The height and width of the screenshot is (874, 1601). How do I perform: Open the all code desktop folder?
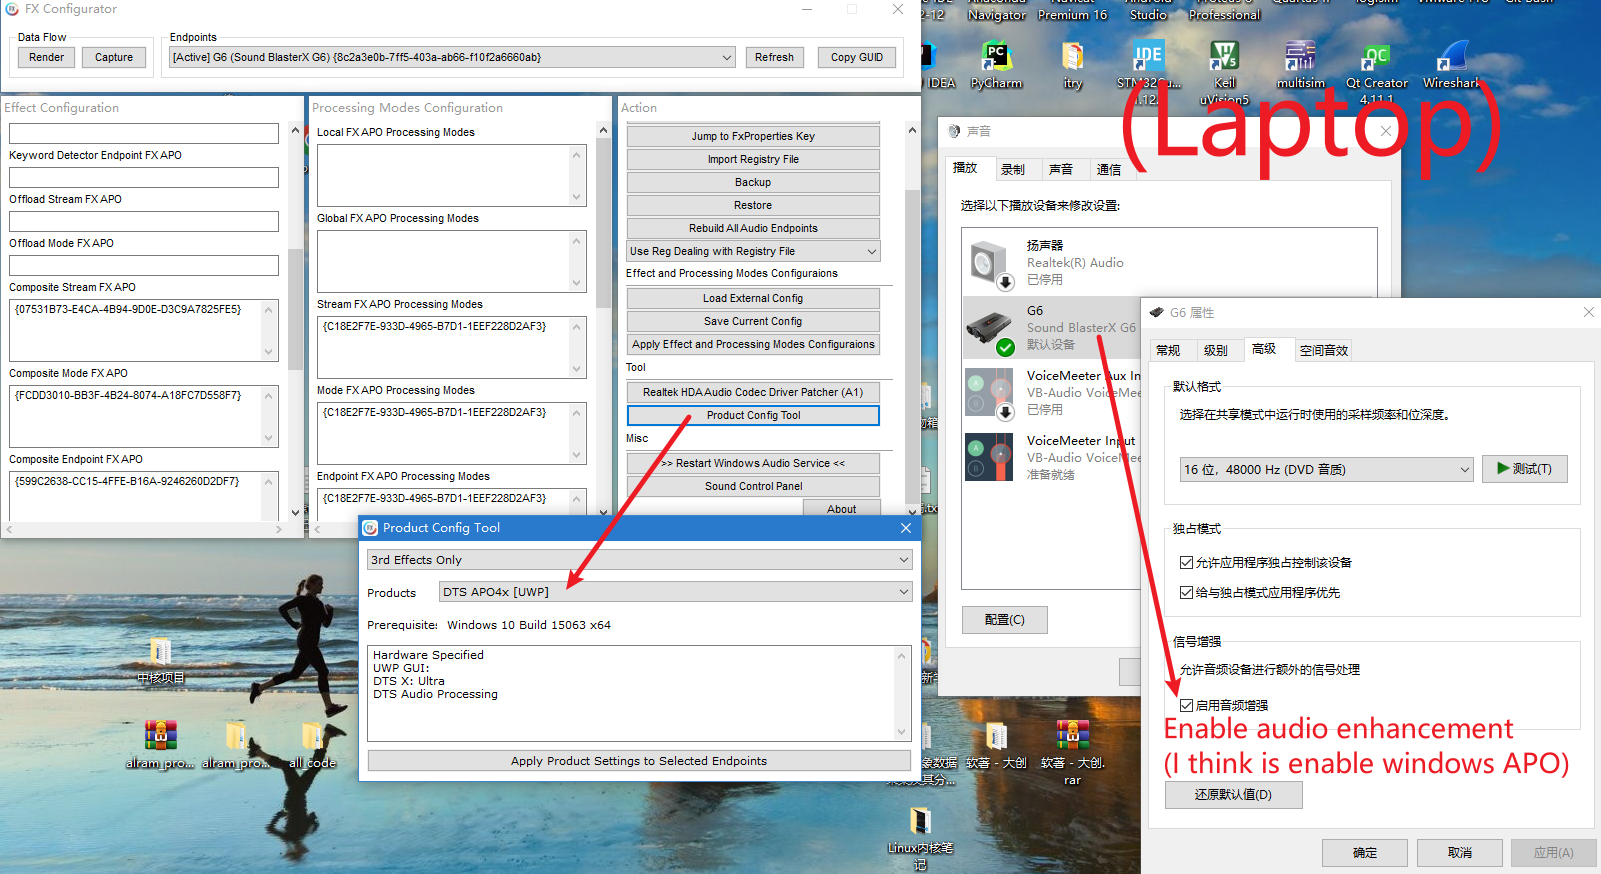coord(312,736)
